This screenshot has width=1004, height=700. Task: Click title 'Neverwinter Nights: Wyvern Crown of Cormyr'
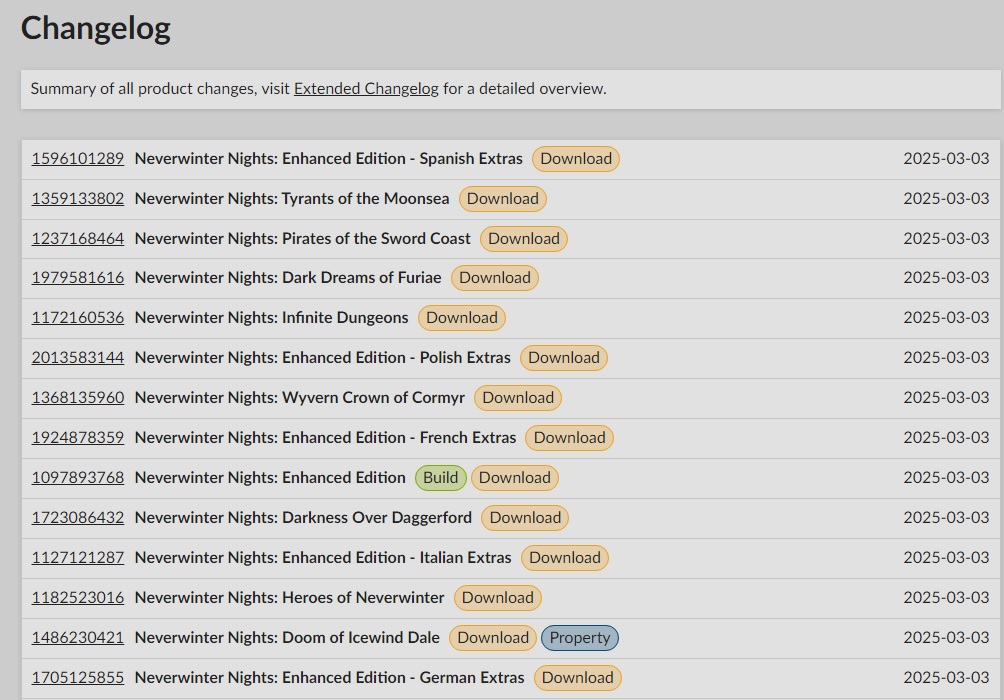click(x=300, y=398)
